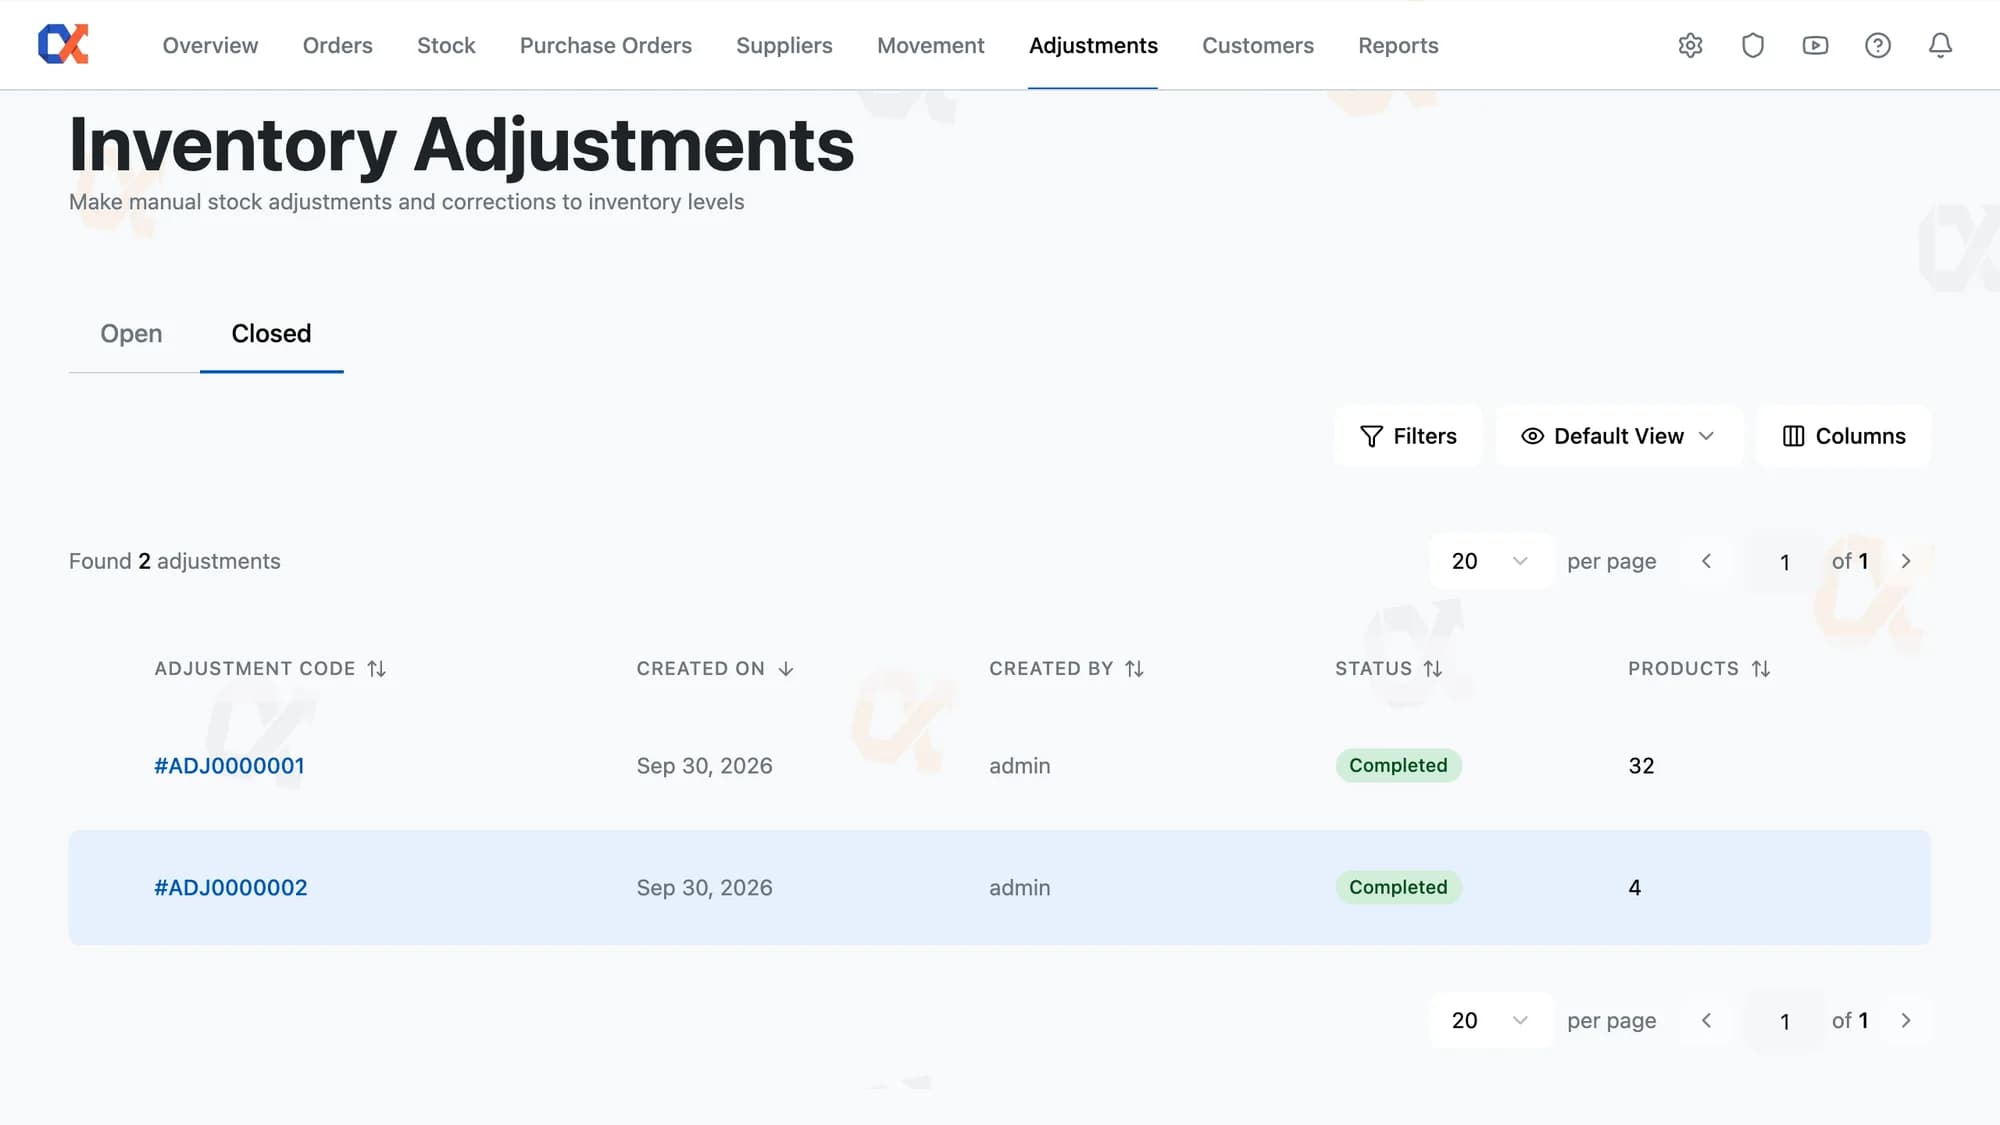Open adjustment #ADJ0000001 link
Viewport: 2000px width, 1125px height.
point(229,766)
